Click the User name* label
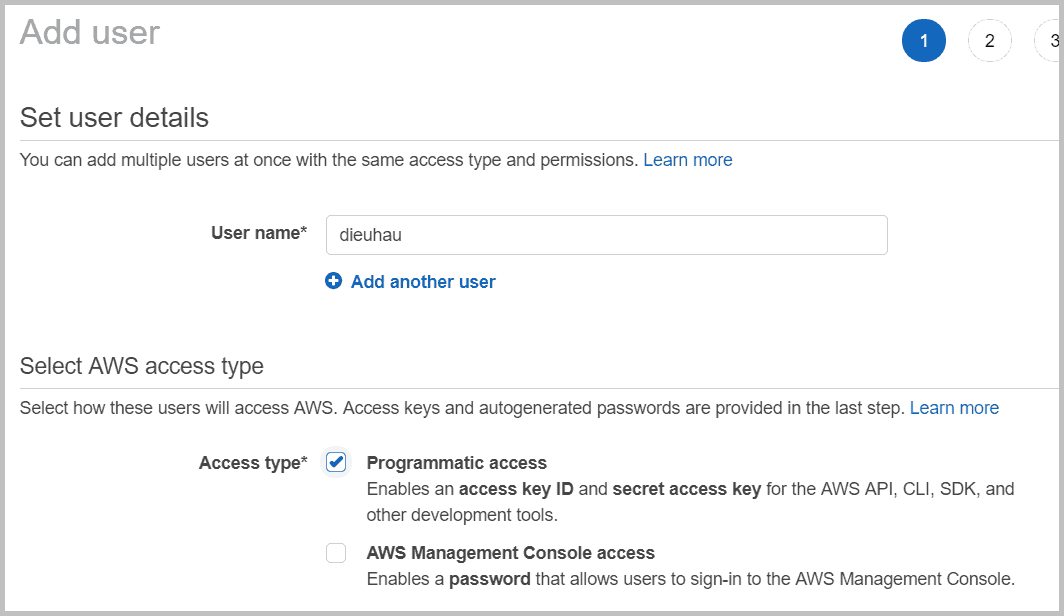The width and height of the screenshot is (1064, 616). point(259,233)
